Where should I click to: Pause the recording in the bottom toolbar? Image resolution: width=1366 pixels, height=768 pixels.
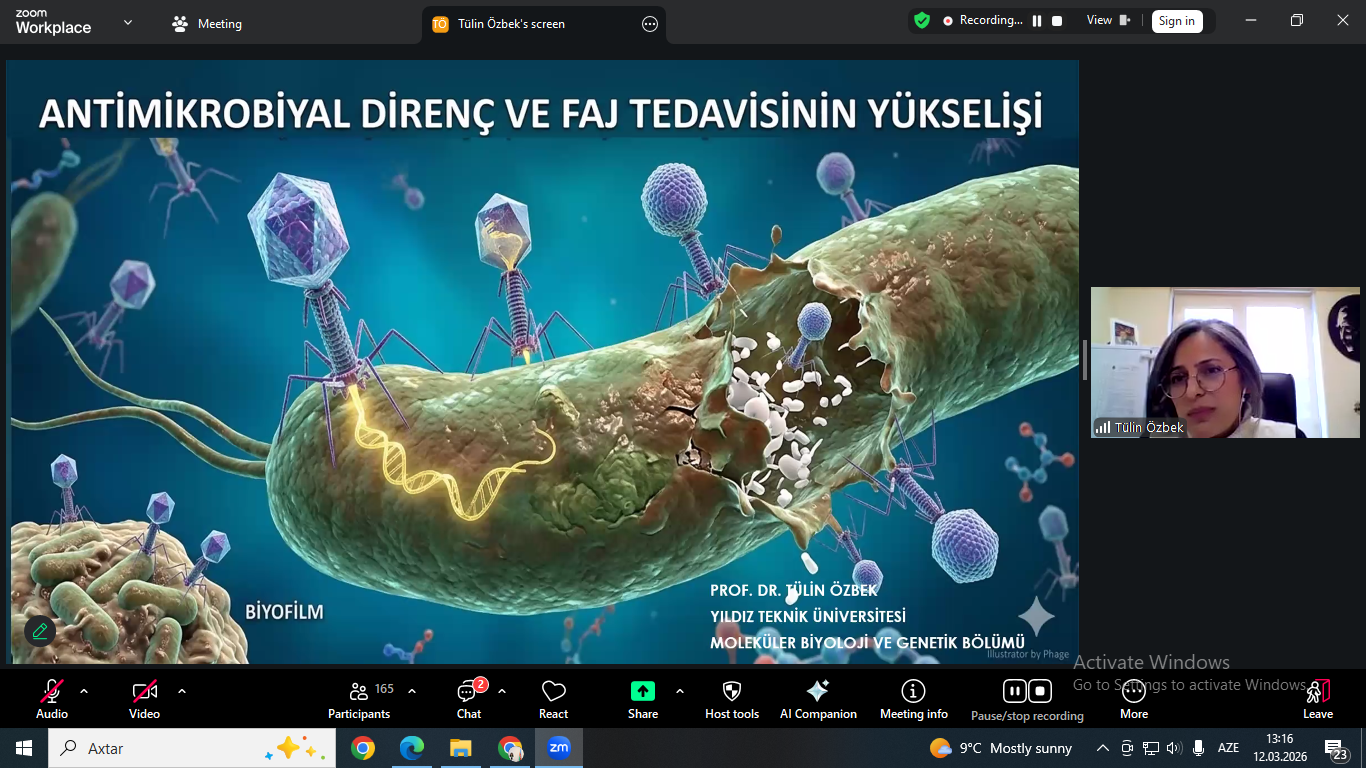tap(1015, 691)
